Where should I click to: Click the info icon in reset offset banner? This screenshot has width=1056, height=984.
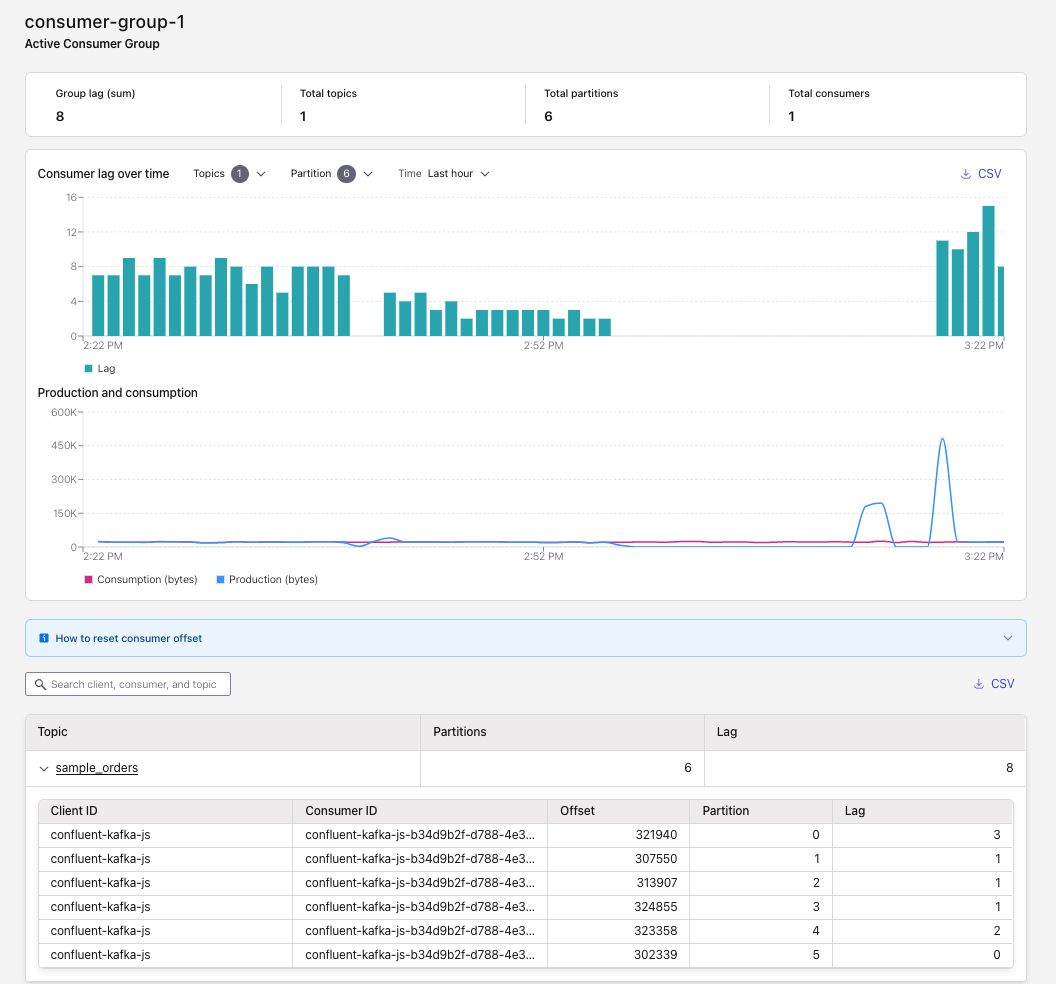tap(44, 638)
